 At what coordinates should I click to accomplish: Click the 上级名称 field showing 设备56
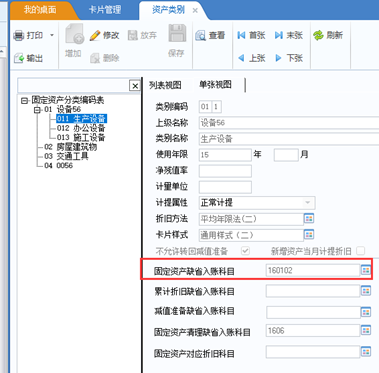point(289,123)
